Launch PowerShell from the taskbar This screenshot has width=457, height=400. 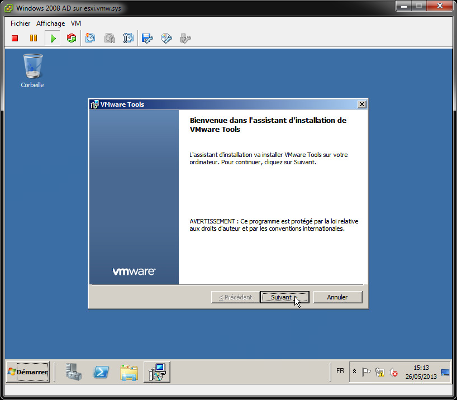[x=101, y=372]
